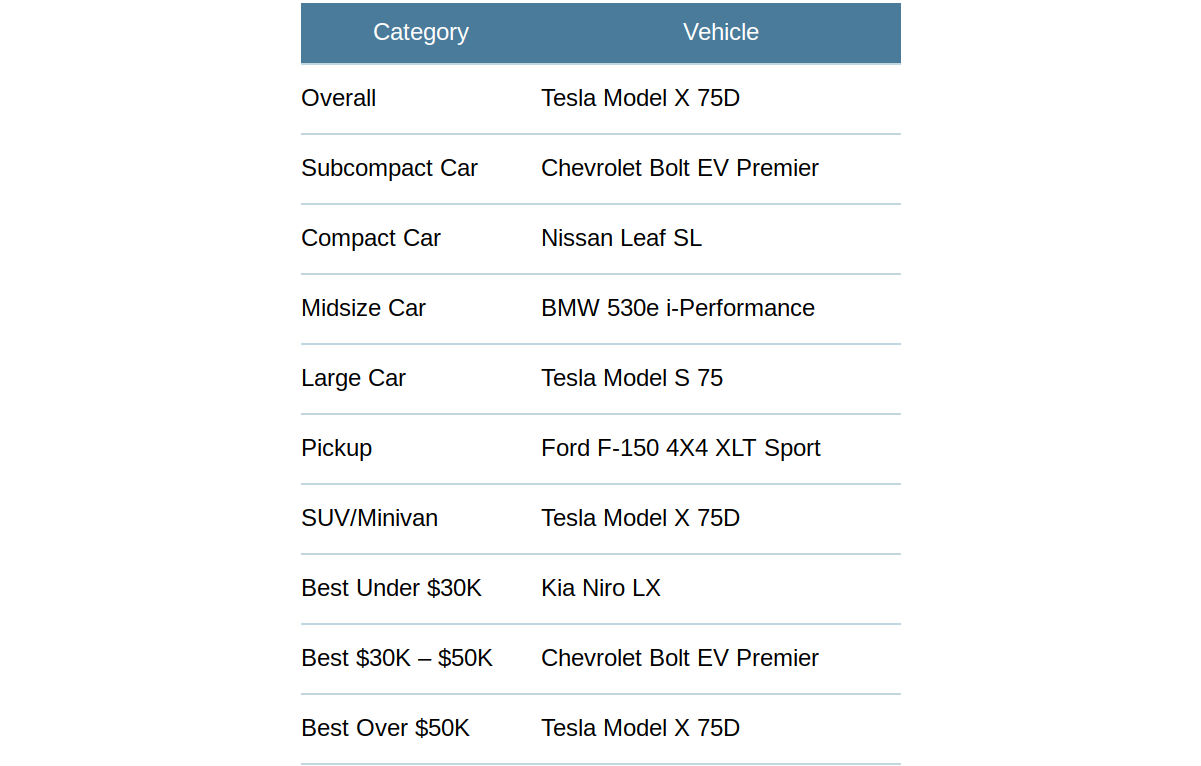Select the Subcompact Car category cell
This screenshot has width=1201, height=766.
(x=421, y=168)
